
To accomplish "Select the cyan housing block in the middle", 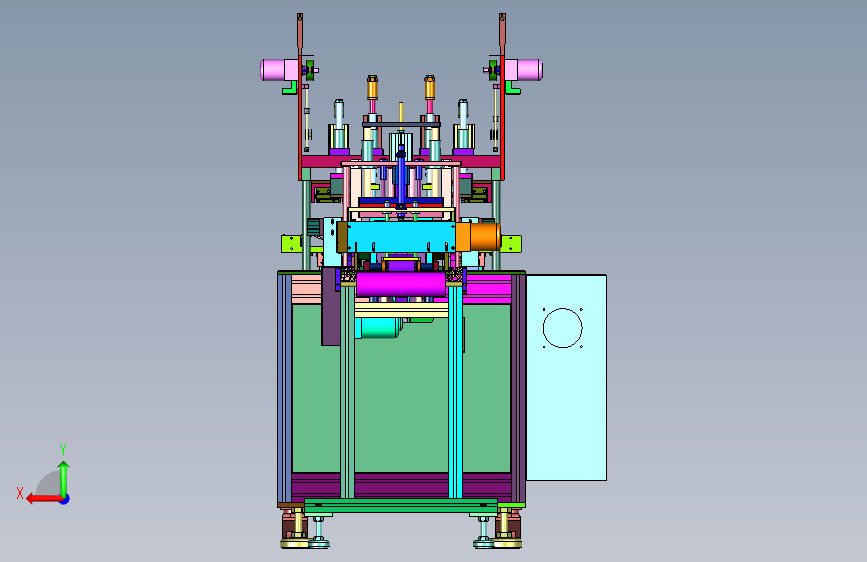I will coord(401,237).
